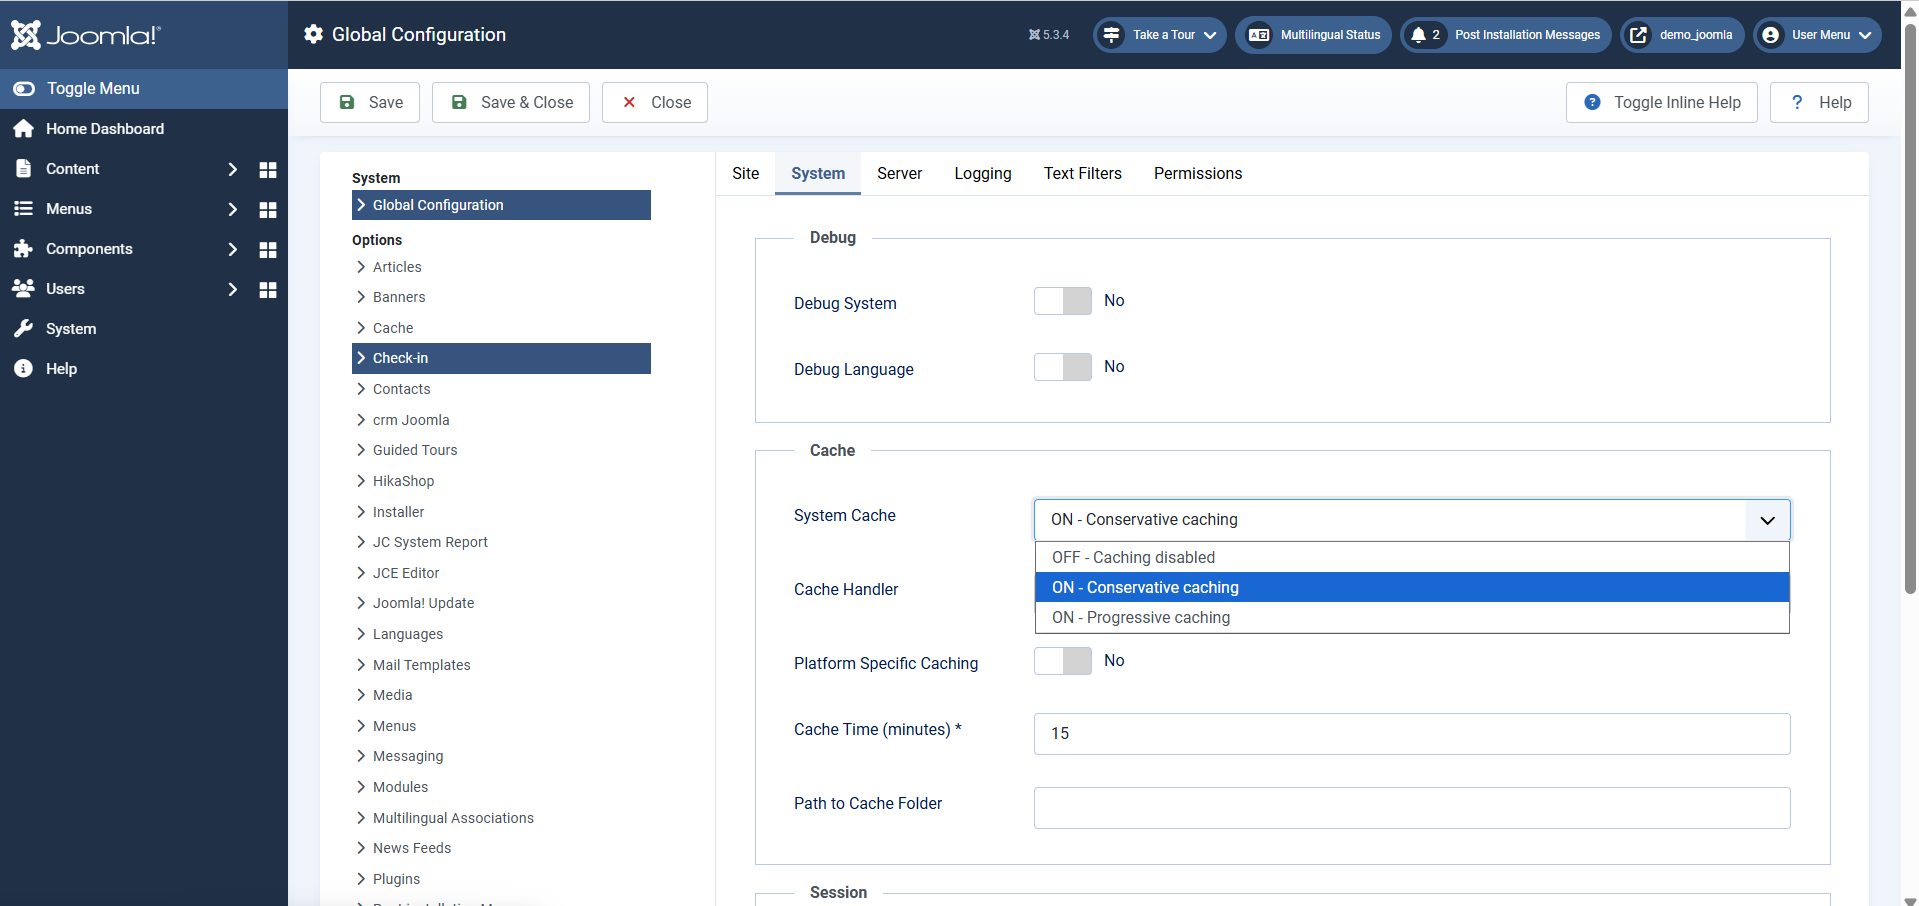Focus the Cache Time minutes field
Viewport: 1919px width, 906px height.
1411,734
